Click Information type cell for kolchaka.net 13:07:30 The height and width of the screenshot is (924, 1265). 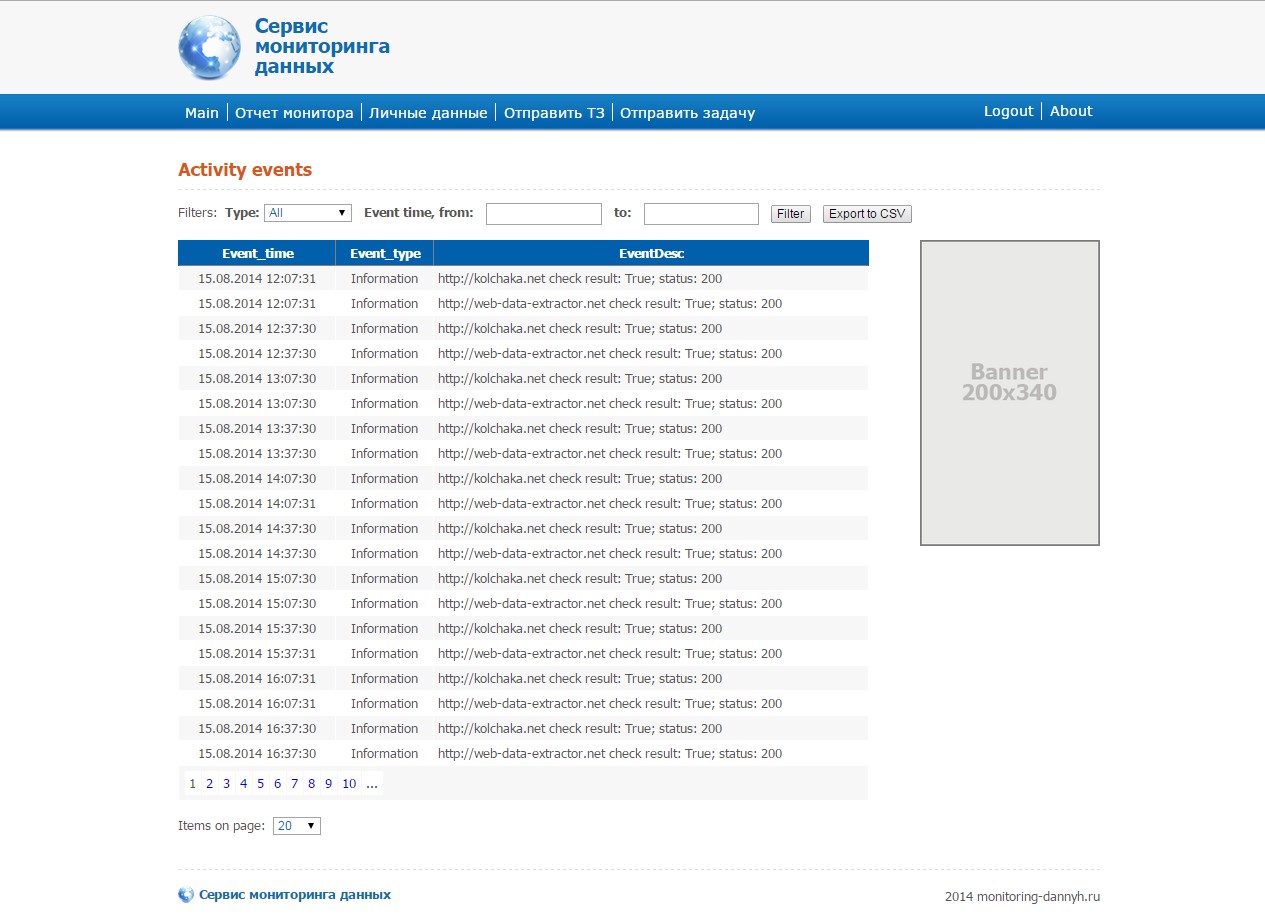pyautogui.click(x=385, y=379)
